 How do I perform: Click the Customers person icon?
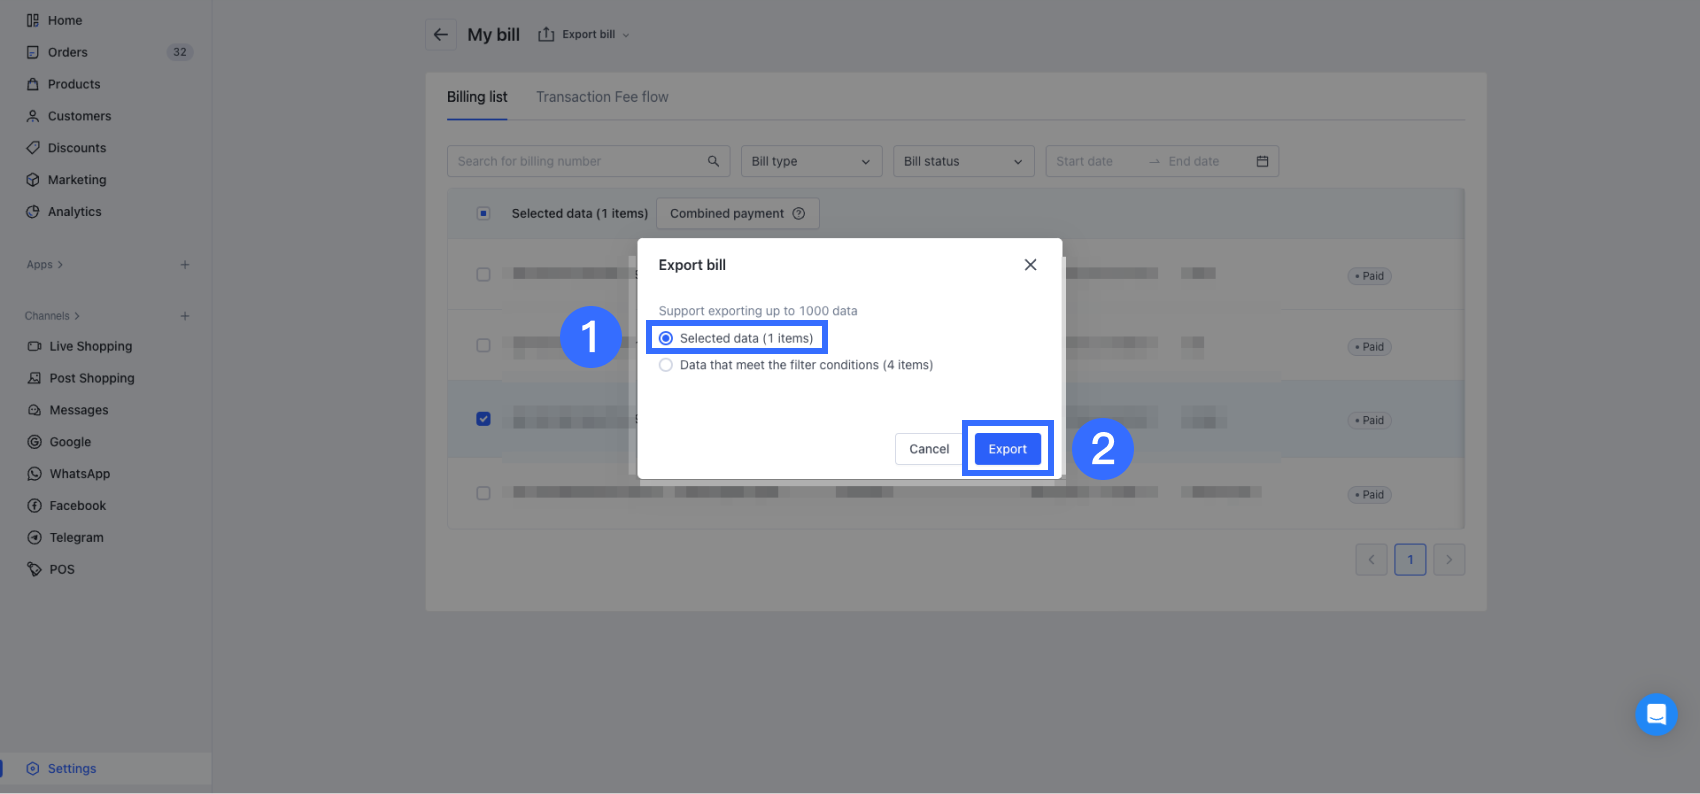click(33, 116)
